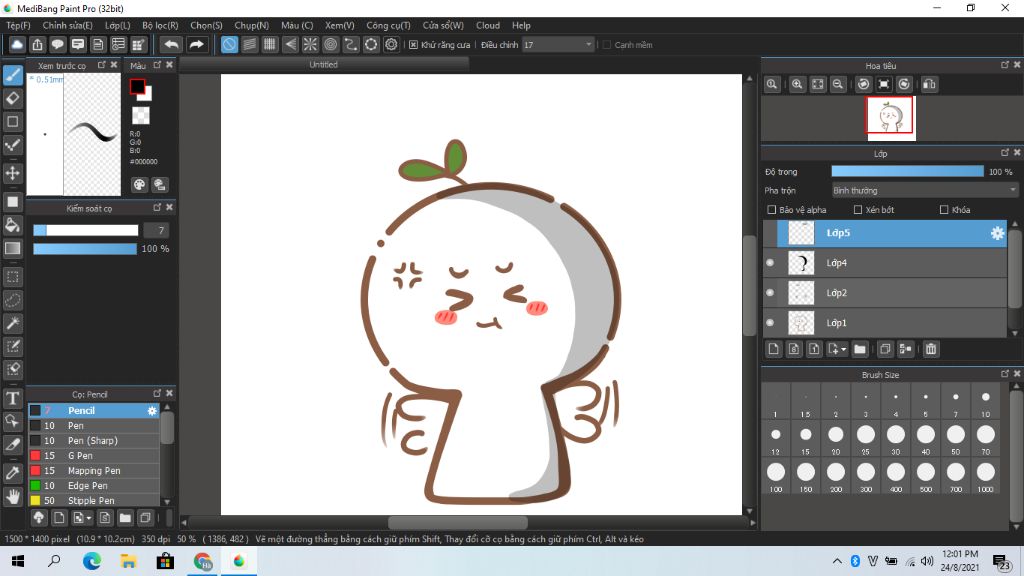
Task: Open the snap settings gear
Action: (391, 44)
